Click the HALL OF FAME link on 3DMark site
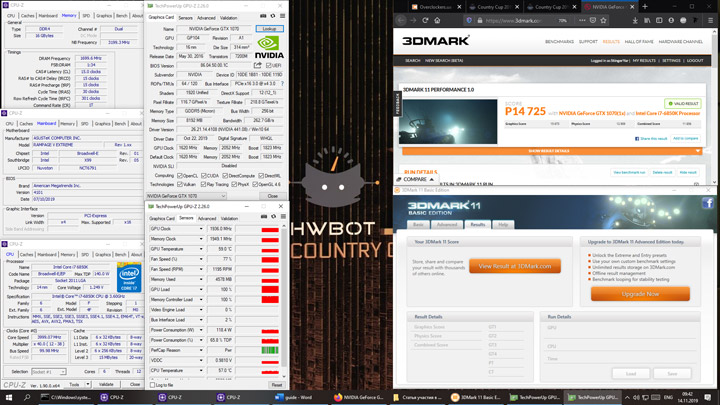Image resolution: width=720 pixels, height=405 pixels. [639, 42]
